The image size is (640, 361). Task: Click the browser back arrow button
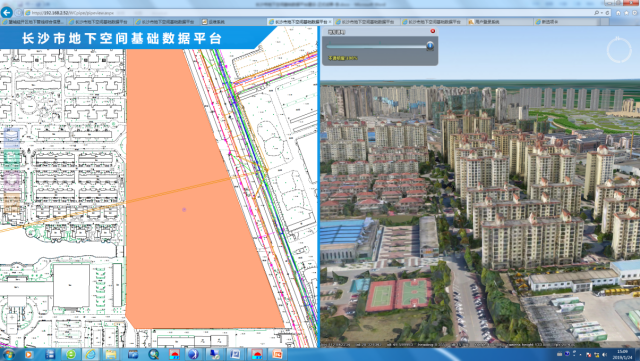pyautogui.click(x=7, y=13)
